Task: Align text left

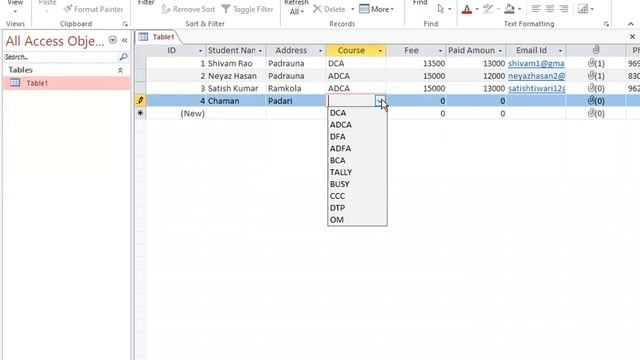Action: [x=536, y=9]
